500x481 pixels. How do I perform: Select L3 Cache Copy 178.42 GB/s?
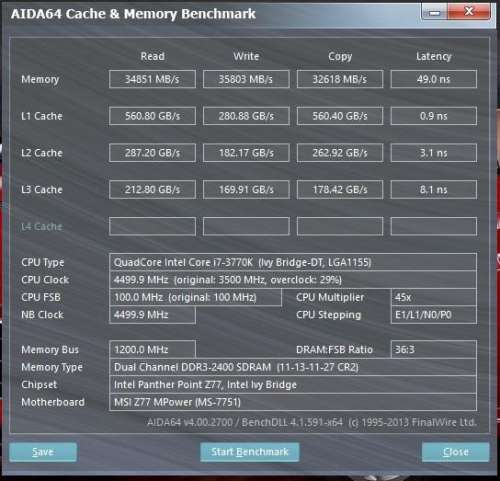coord(340,189)
